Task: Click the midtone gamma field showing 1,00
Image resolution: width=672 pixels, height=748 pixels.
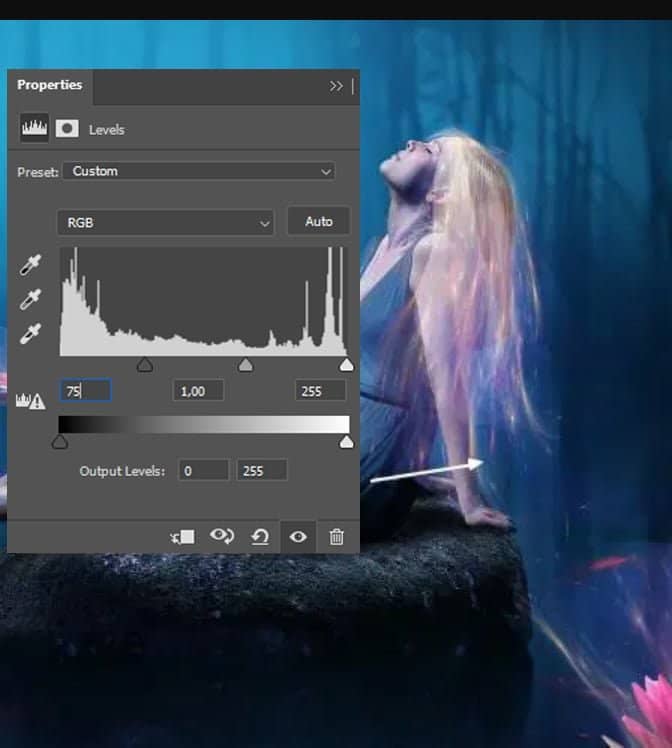Action: 198,391
